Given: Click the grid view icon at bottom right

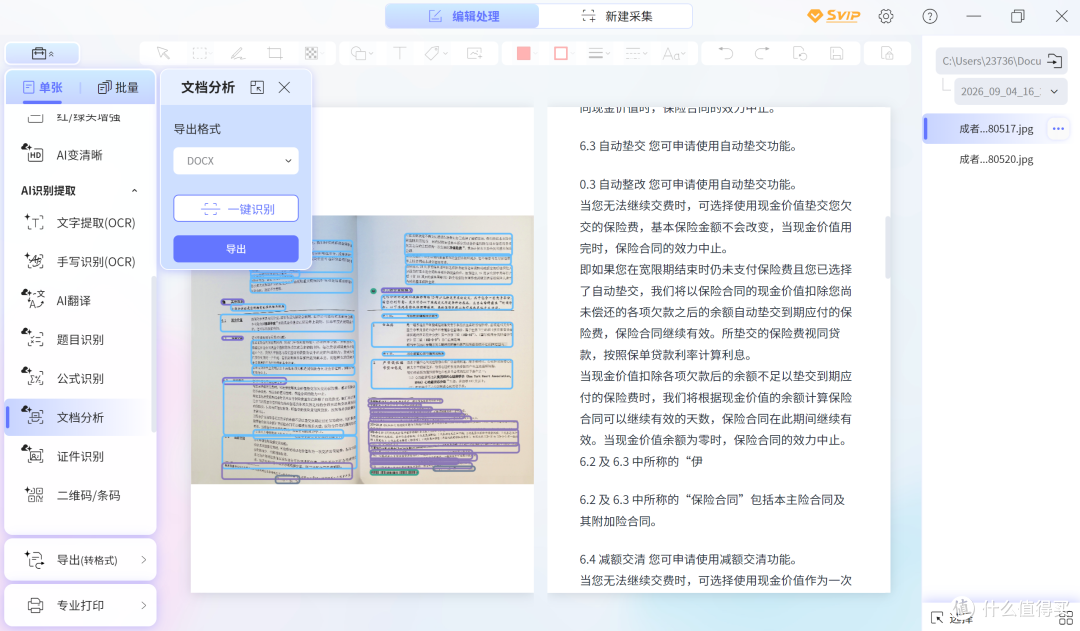Looking at the screenshot, I should click(1066, 617).
